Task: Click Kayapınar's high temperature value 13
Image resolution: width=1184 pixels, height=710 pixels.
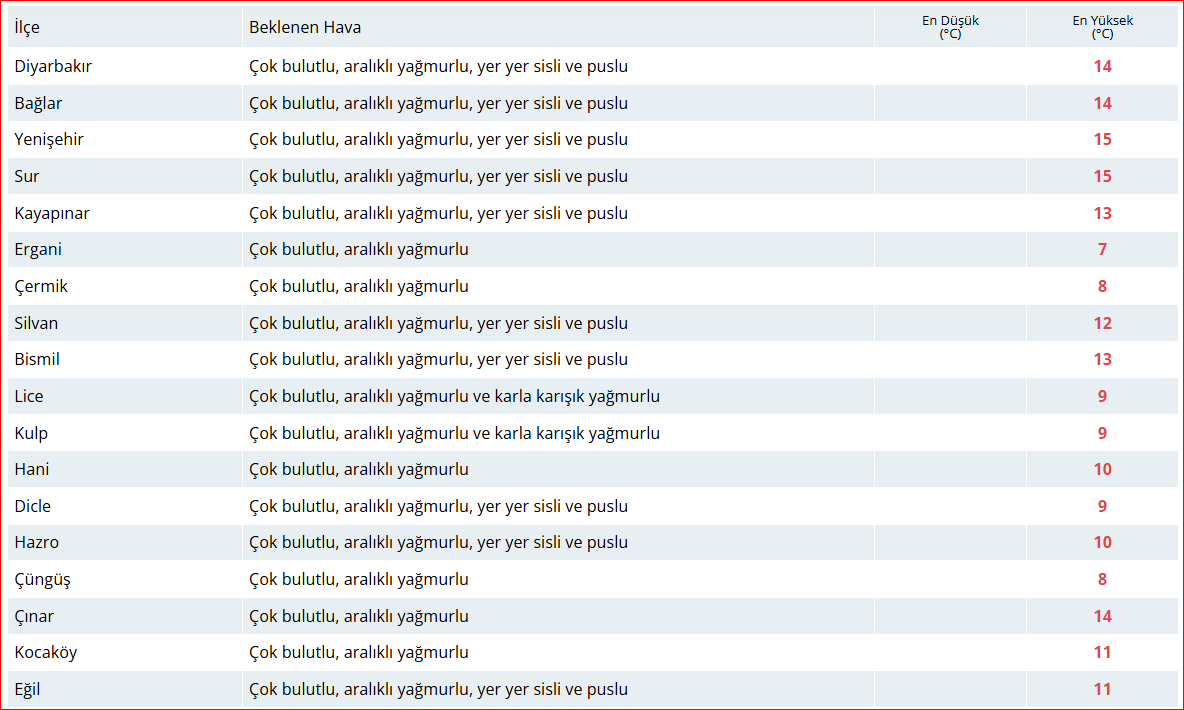Action: coord(1102,214)
